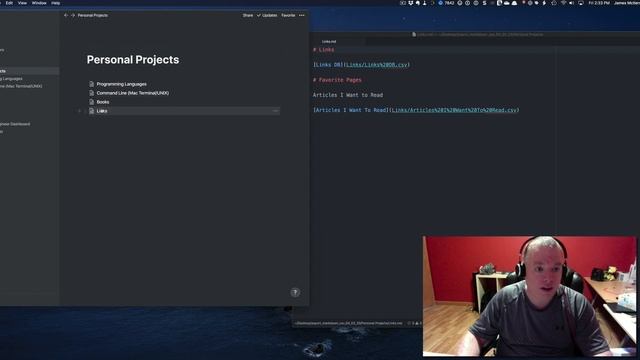The image size is (640, 360).
Task: Open the Window menu in menu bar
Action: (x=39, y=3)
